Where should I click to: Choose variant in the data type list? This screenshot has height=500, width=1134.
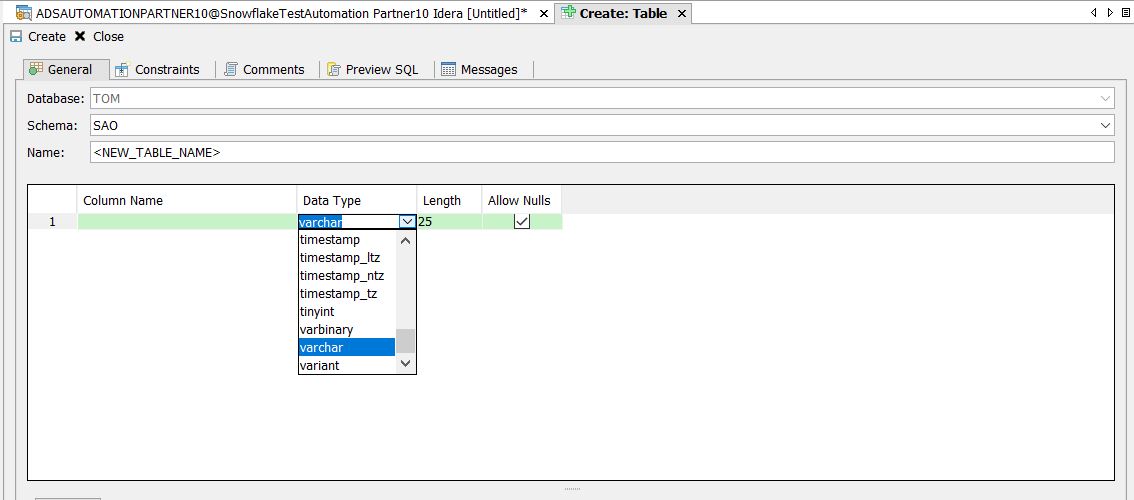click(x=320, y=366)
